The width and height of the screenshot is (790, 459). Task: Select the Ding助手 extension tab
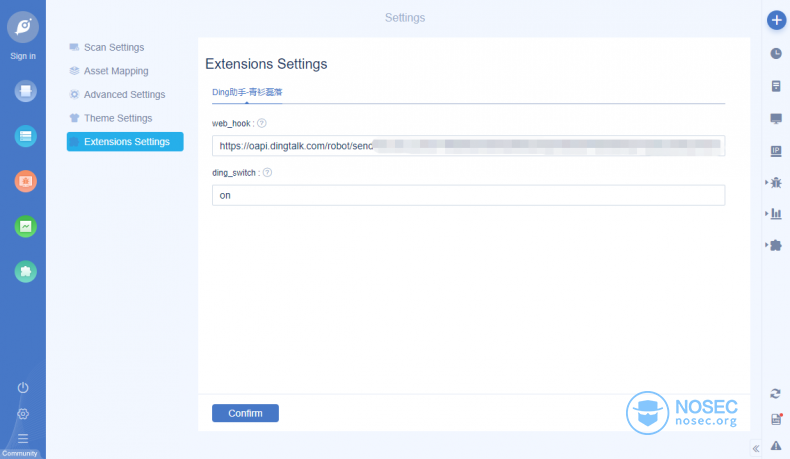[247, 92]
